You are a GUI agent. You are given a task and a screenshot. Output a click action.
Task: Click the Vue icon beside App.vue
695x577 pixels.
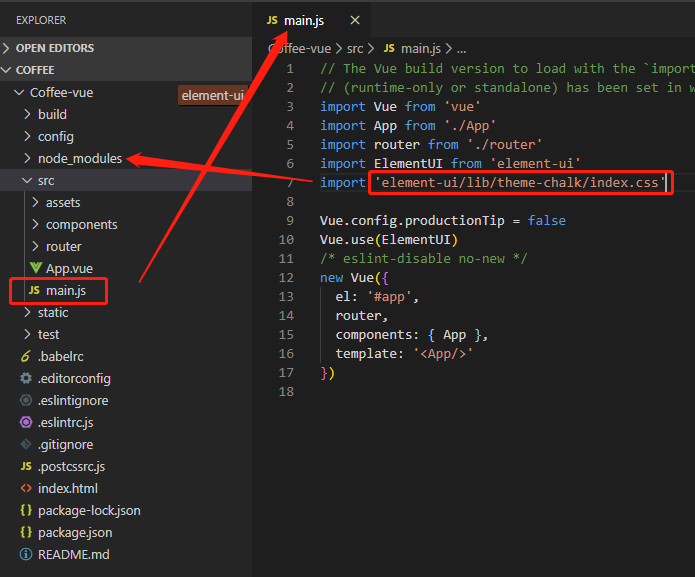coord(35,268)
